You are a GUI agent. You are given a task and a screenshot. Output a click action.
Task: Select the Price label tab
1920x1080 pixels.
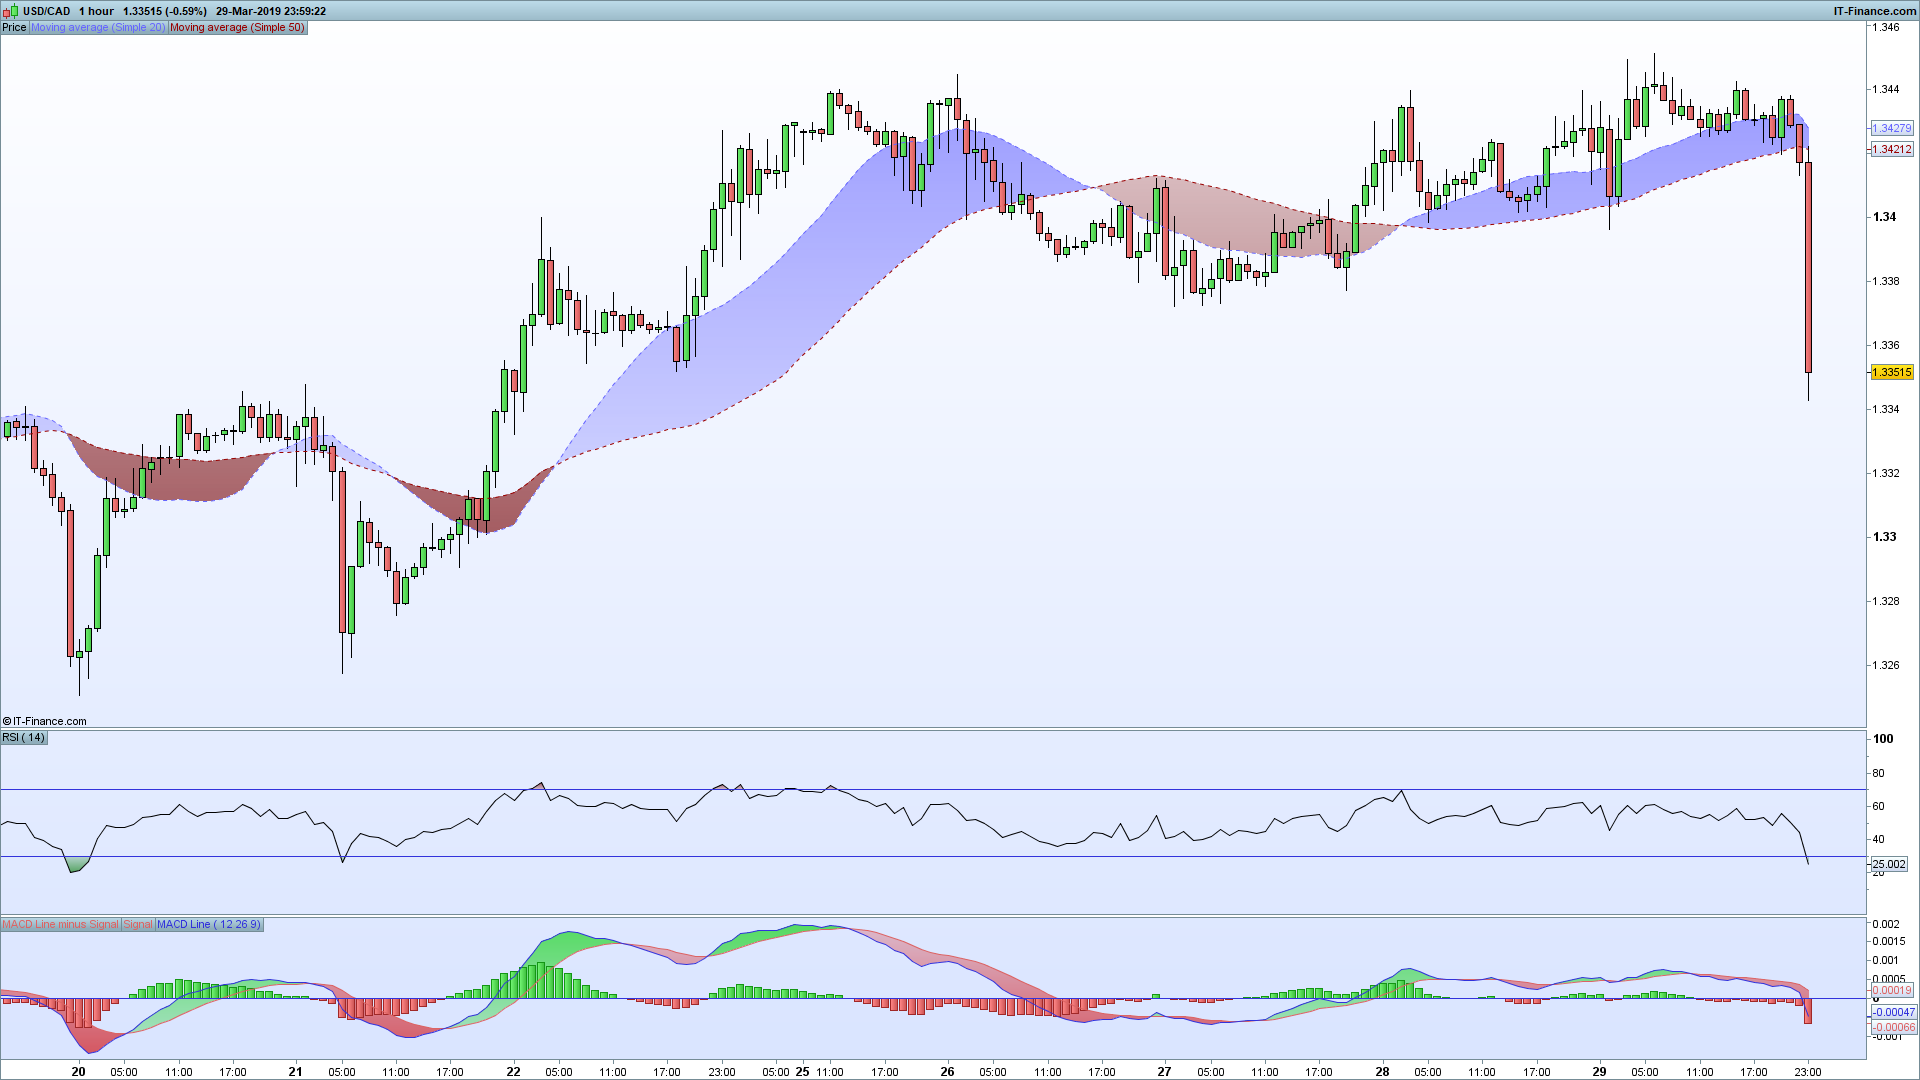click(x=14, y=27)
